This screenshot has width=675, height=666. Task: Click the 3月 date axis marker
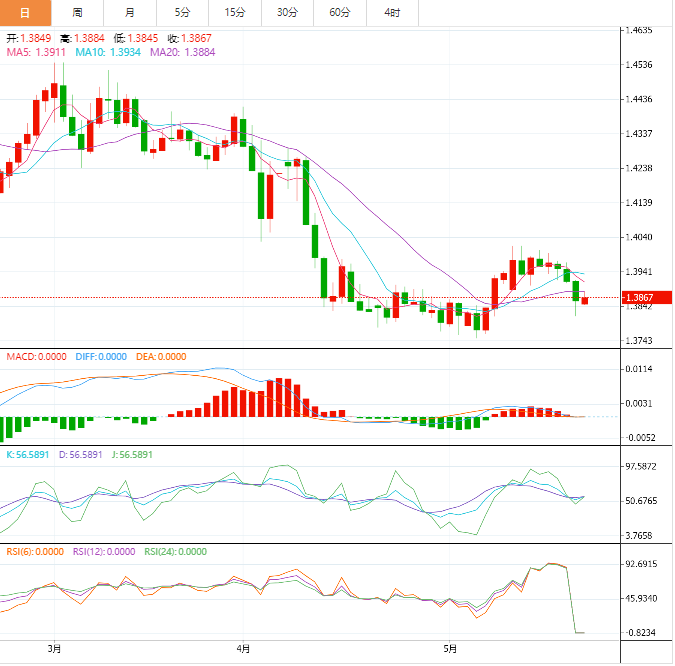pos(54,649)
